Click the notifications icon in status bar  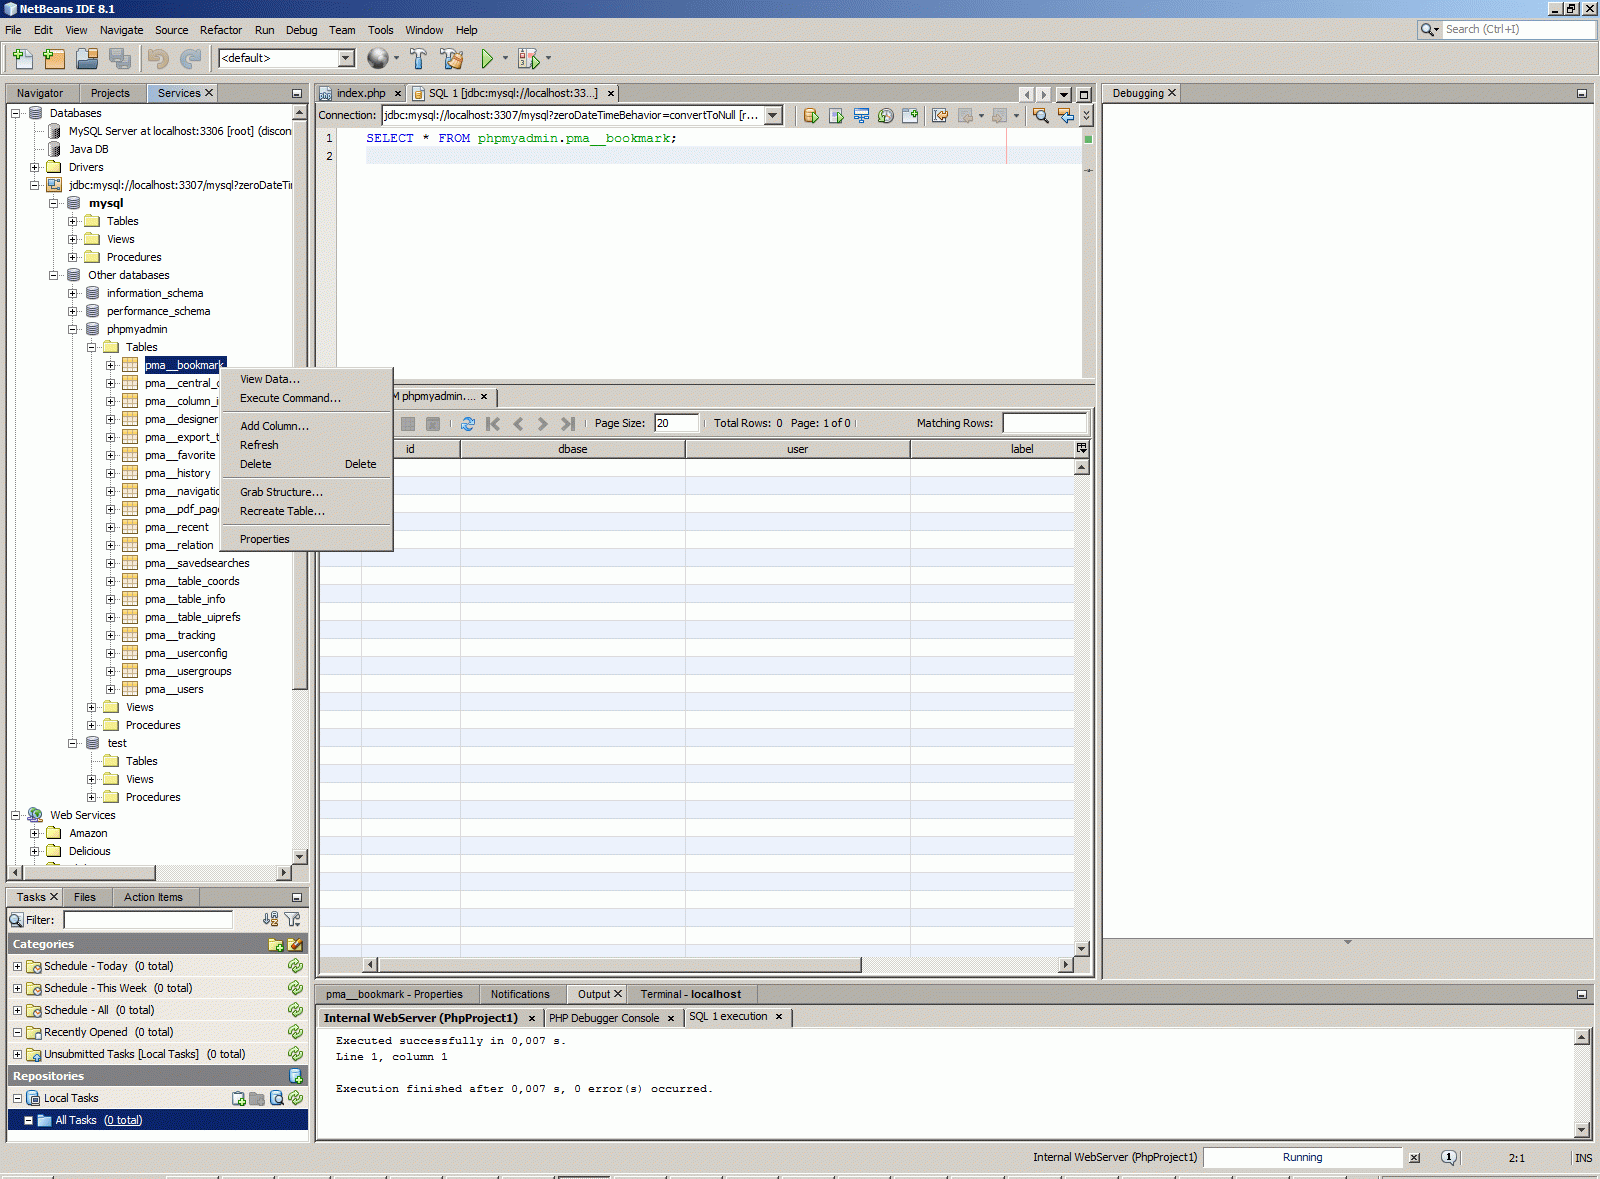coord(1449,1158)
